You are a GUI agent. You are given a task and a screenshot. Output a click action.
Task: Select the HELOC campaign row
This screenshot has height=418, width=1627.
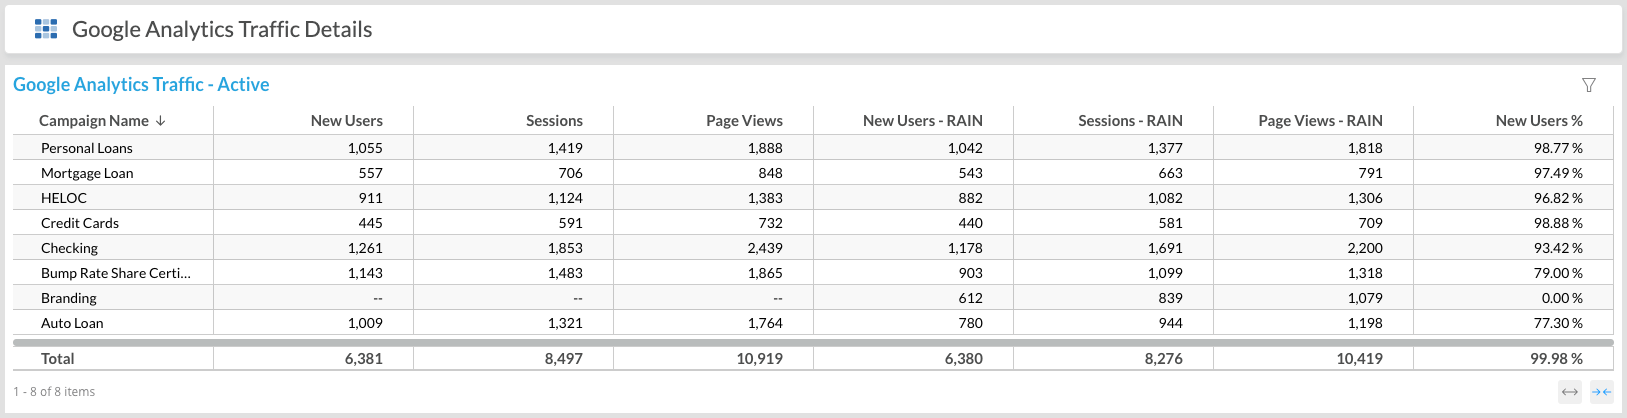pos(64,198)
